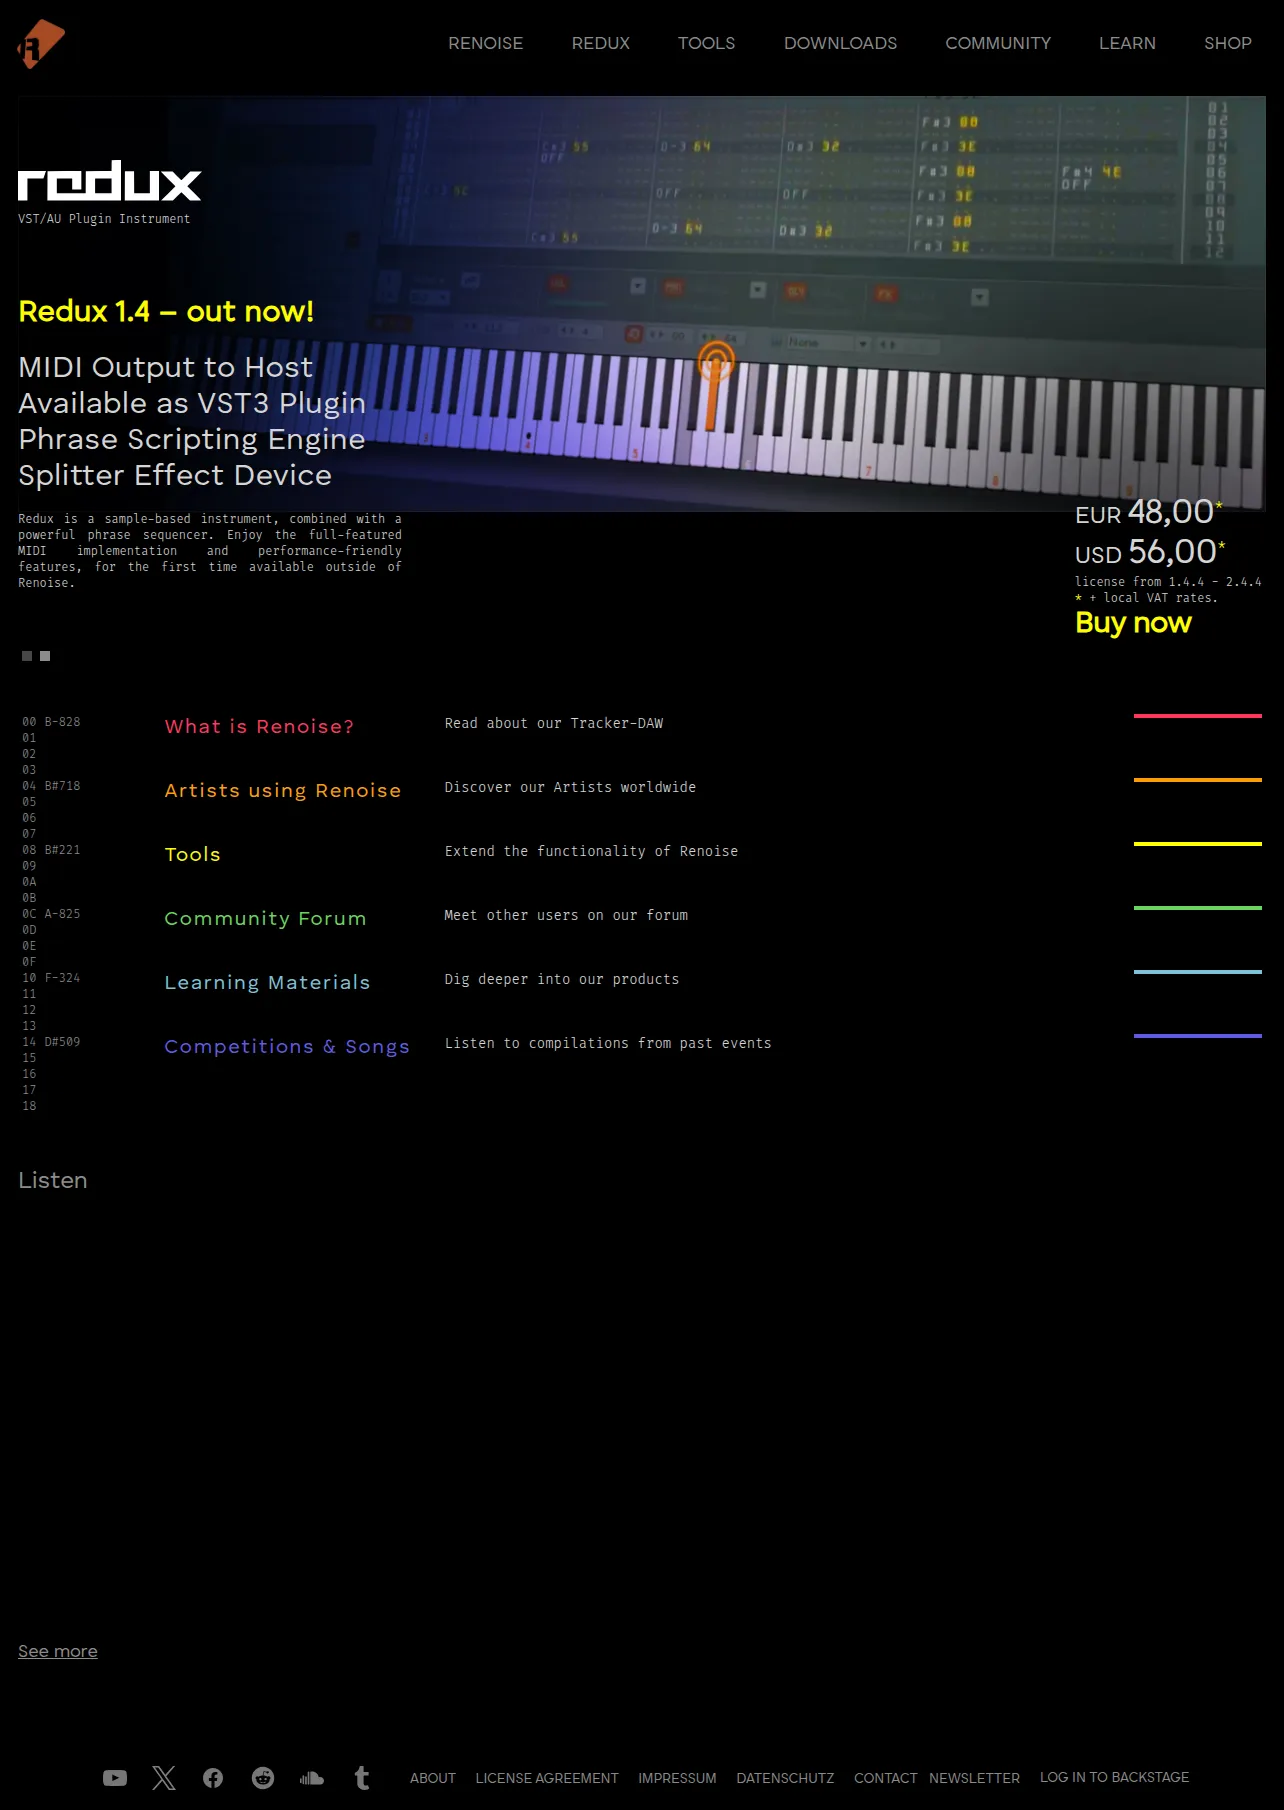Open "Learning Materials" link
The width and height of the screenshot is (1284, 1810).
click(x=268, y=983)
